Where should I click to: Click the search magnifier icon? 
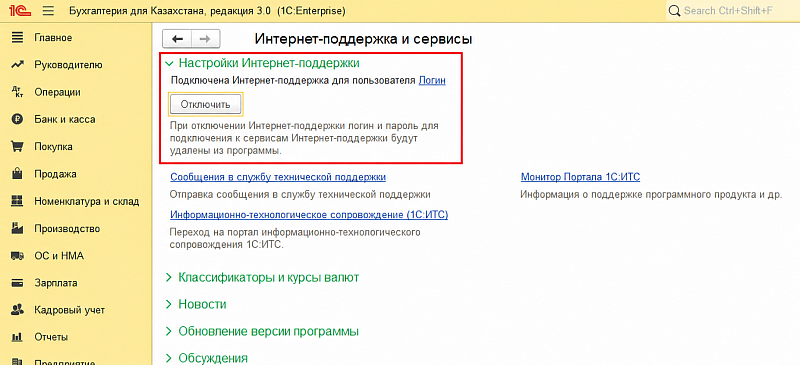click(674, 11)
